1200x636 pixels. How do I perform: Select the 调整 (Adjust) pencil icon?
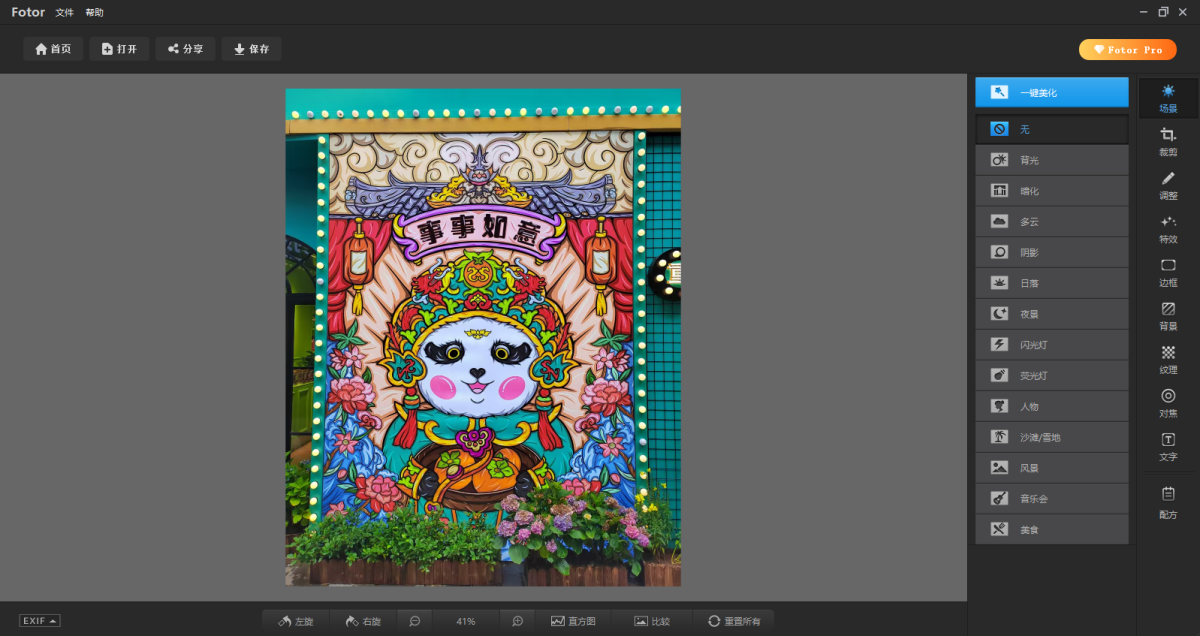1168,184
